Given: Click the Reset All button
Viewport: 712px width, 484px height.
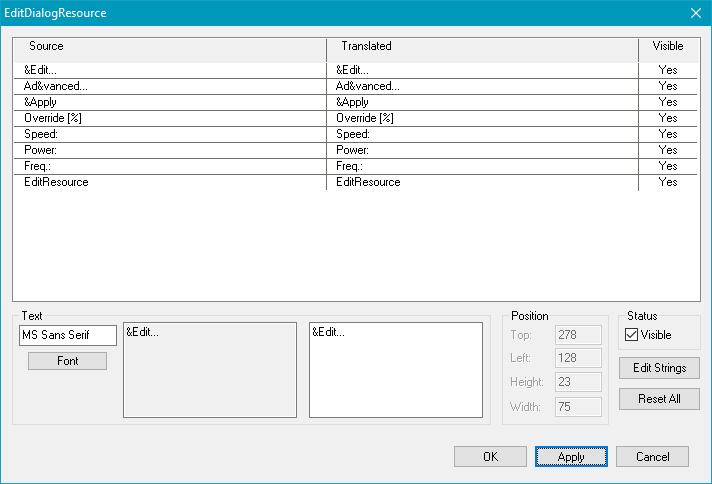Looking at the screenshot, I should [x=658, y=399].
